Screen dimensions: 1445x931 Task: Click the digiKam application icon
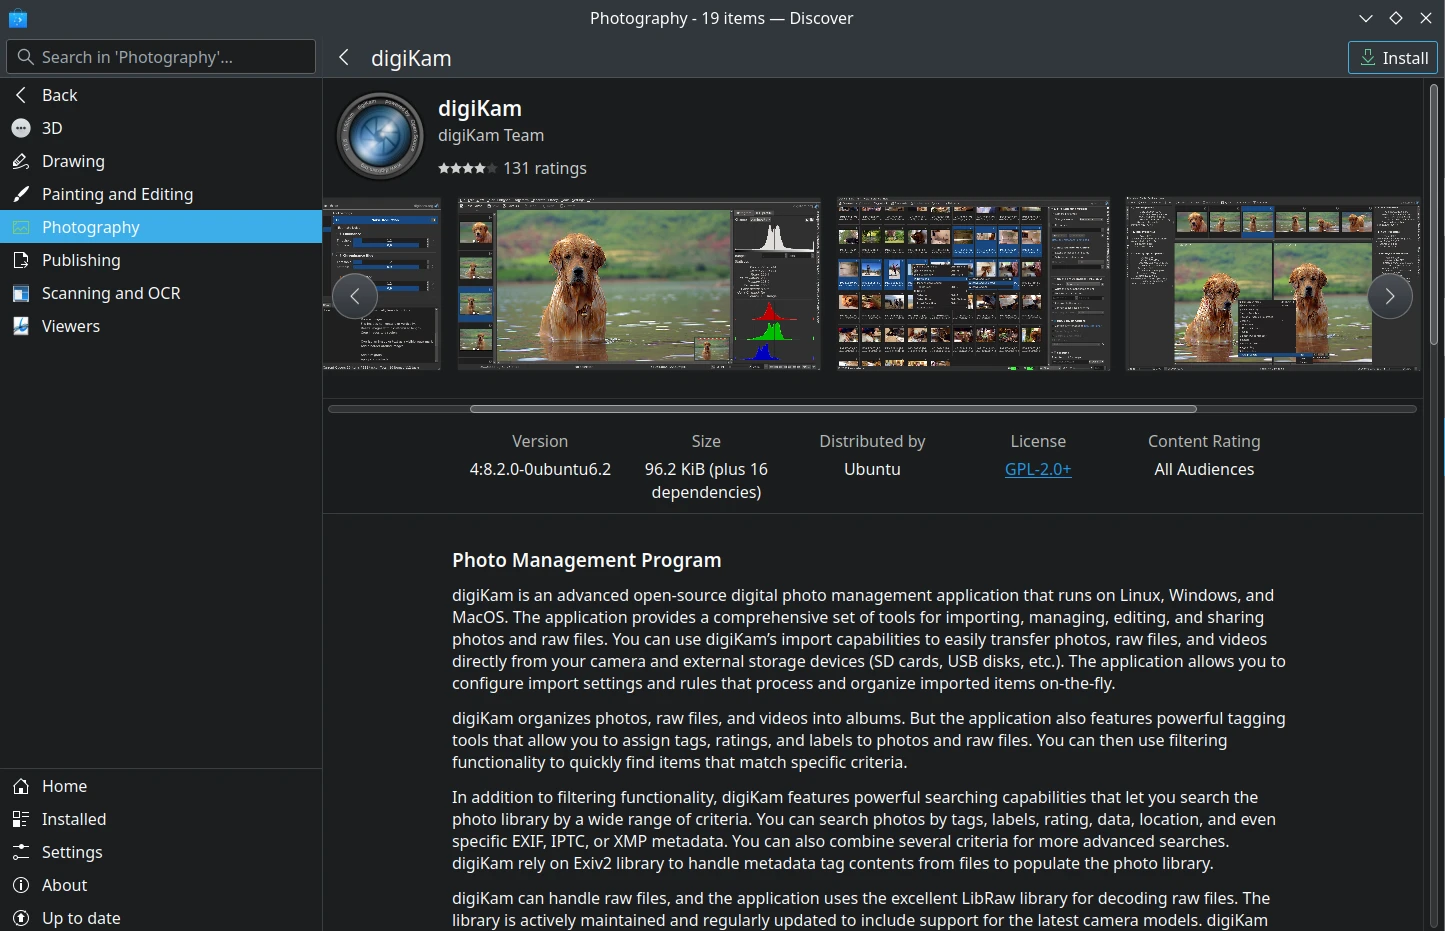coord(379,135)
